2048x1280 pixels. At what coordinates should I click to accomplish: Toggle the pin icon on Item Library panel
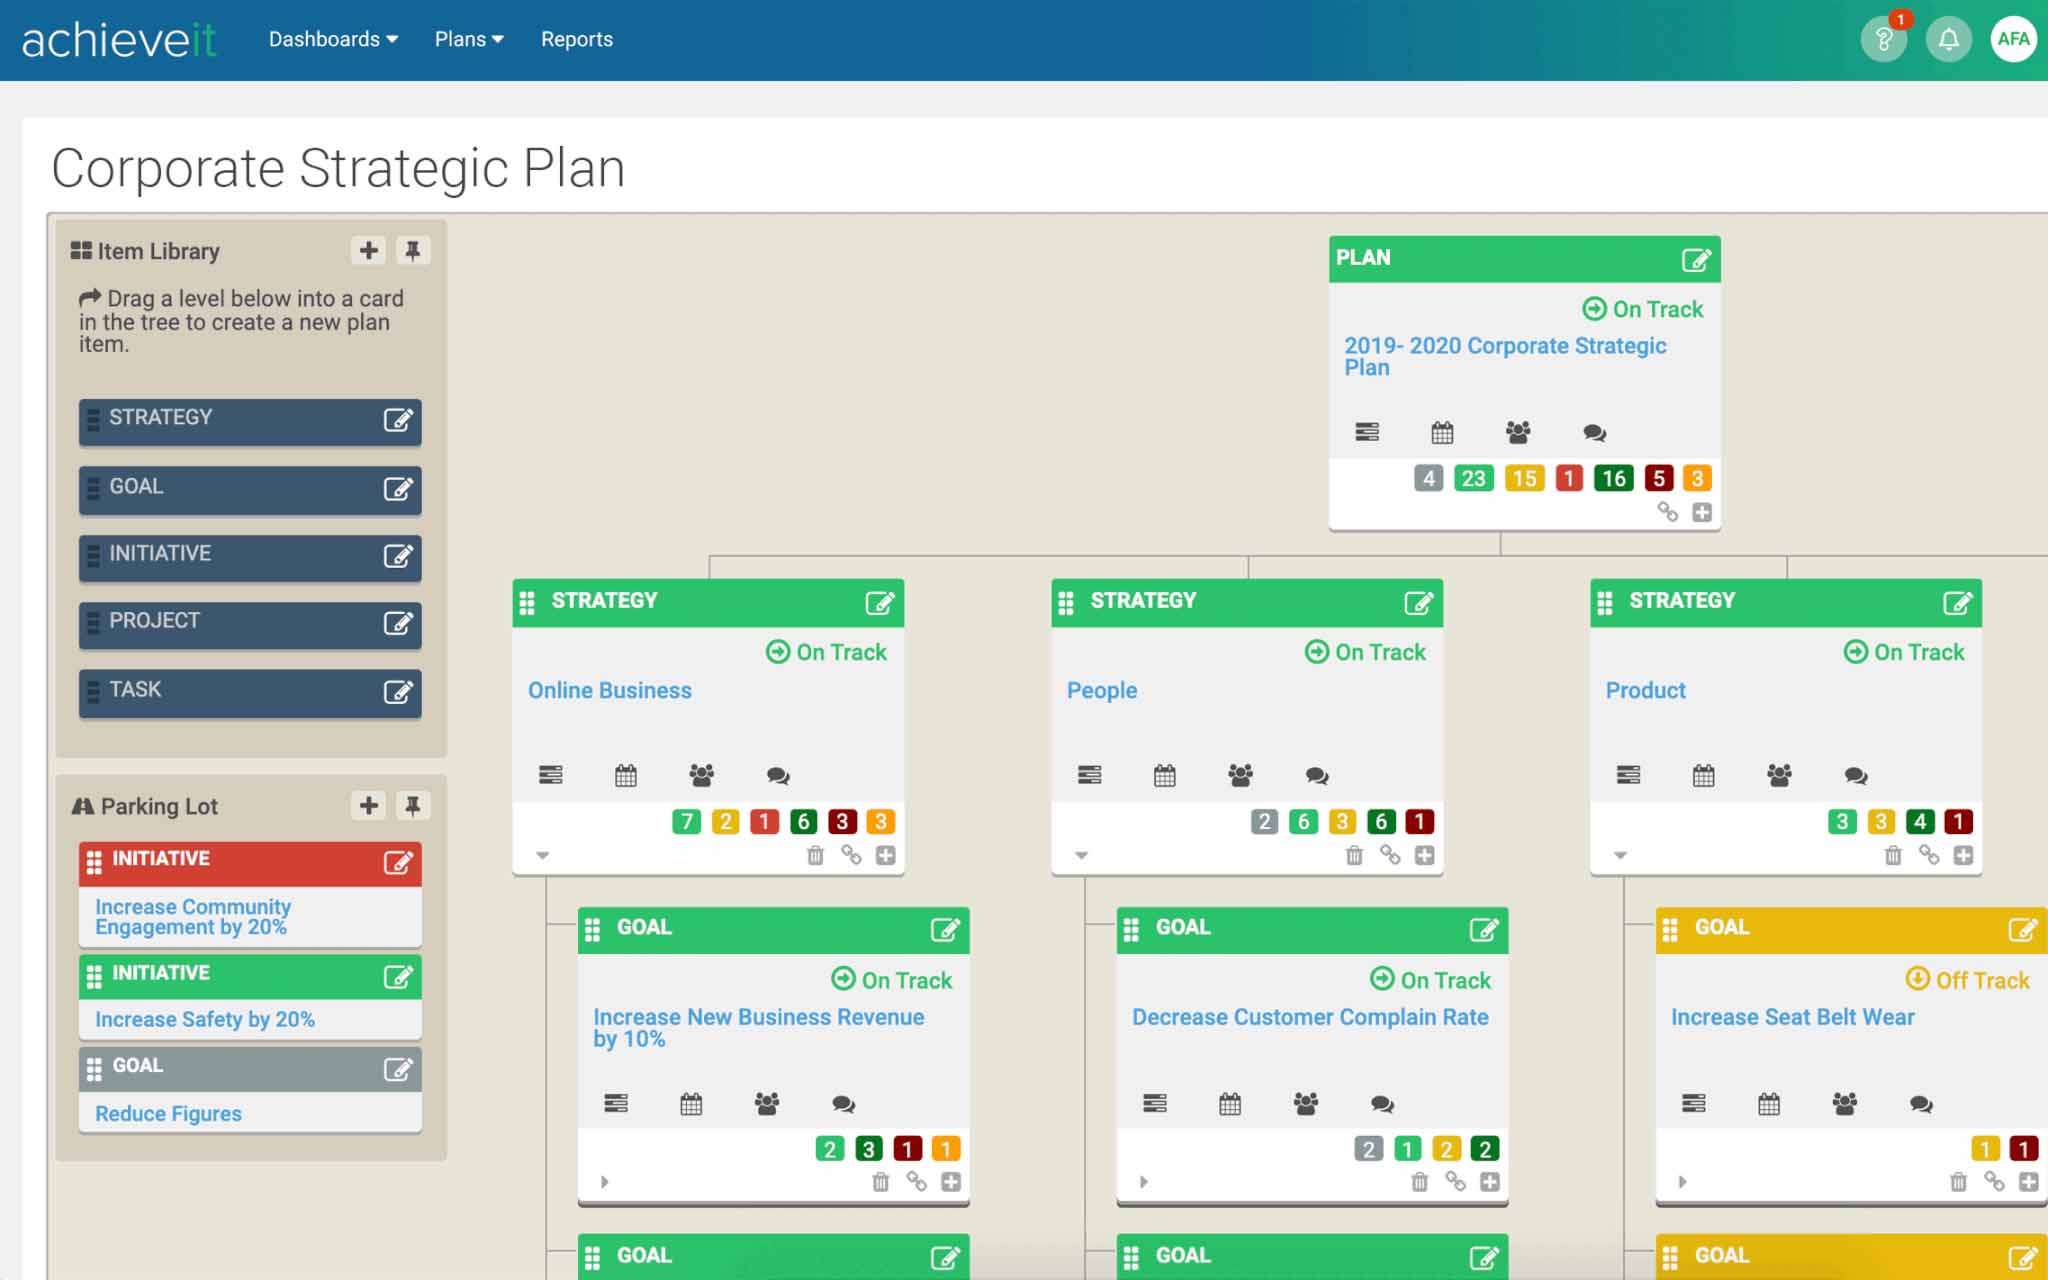pyautogui.click(x=413, y=249)
